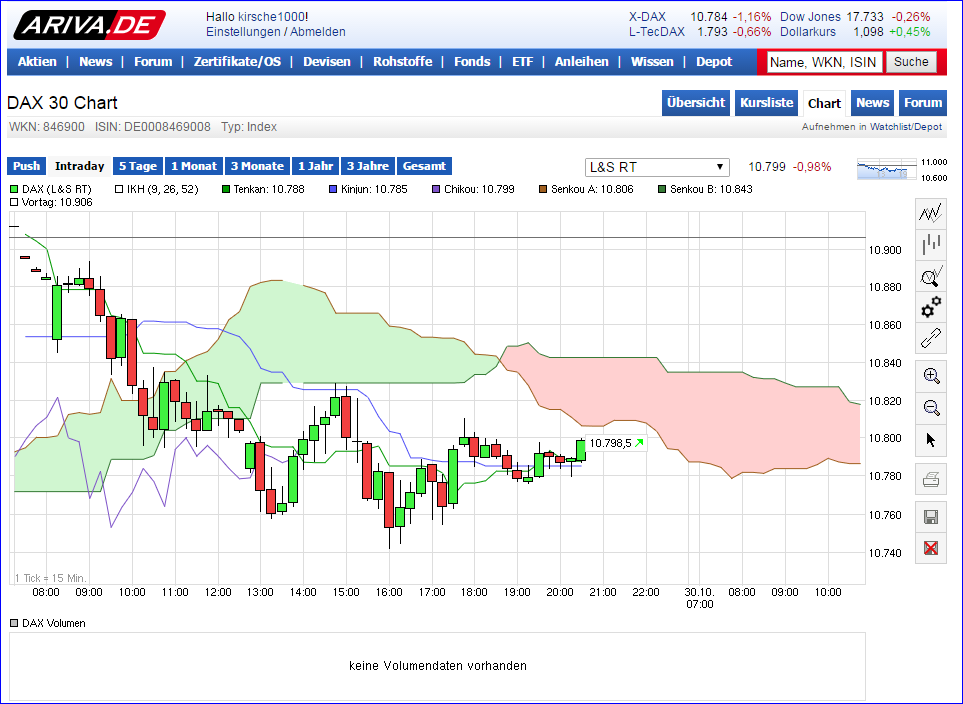This screenshot has height=704, width=963.
Task: Print the chart using the printer icon
Action: 930,478
